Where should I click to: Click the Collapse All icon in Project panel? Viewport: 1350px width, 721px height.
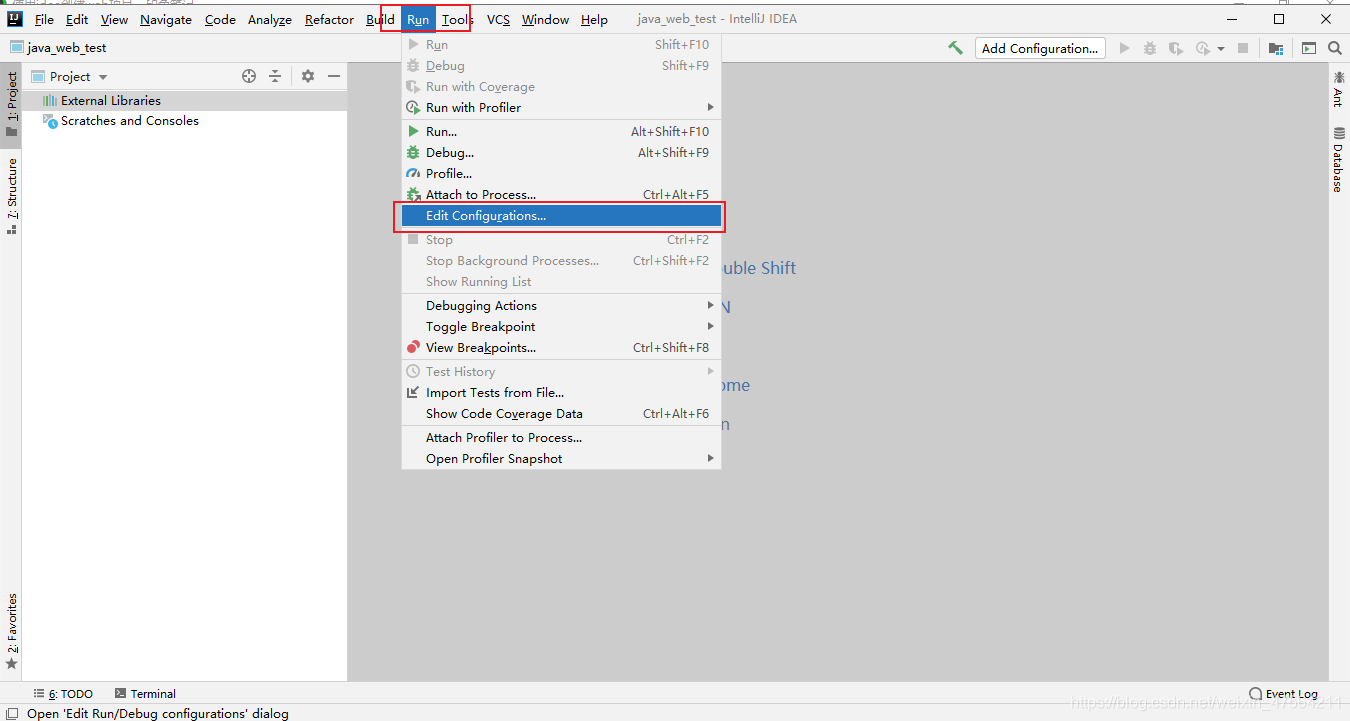point(275,76)
